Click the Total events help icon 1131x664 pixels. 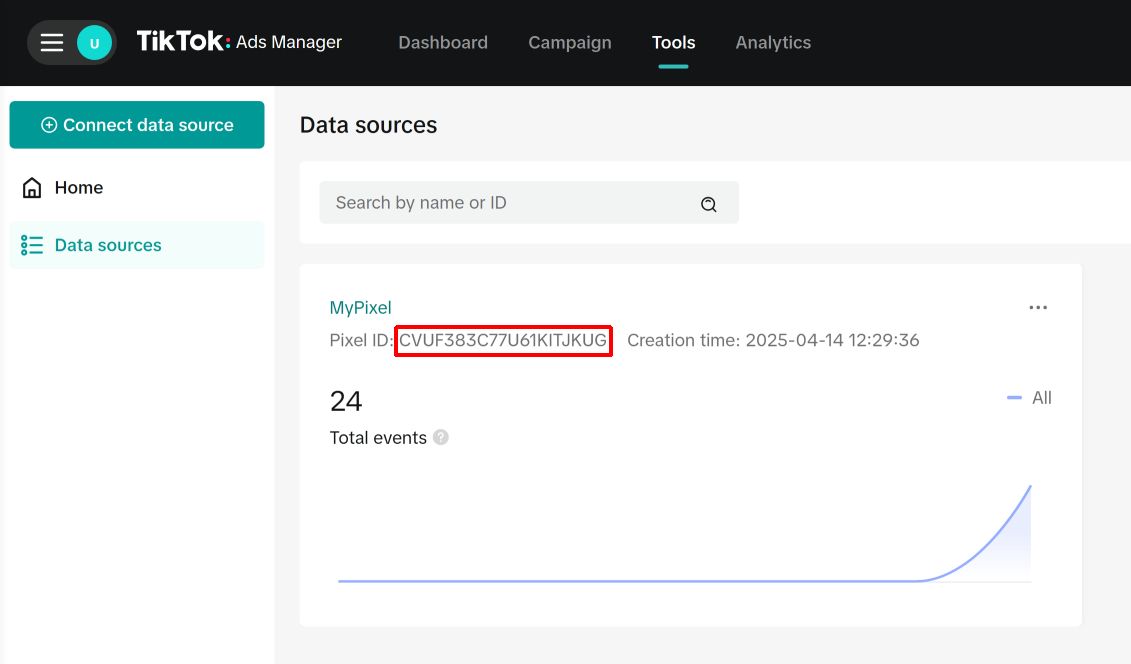coord(441,437)
